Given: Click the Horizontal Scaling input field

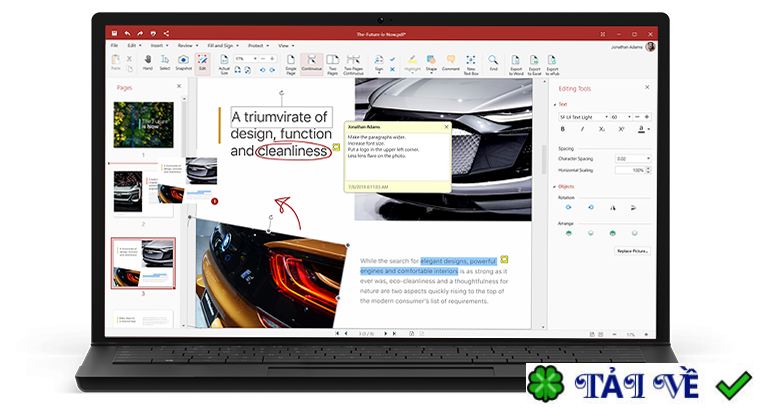Looking at the screenshot, I should pos(630,171).
